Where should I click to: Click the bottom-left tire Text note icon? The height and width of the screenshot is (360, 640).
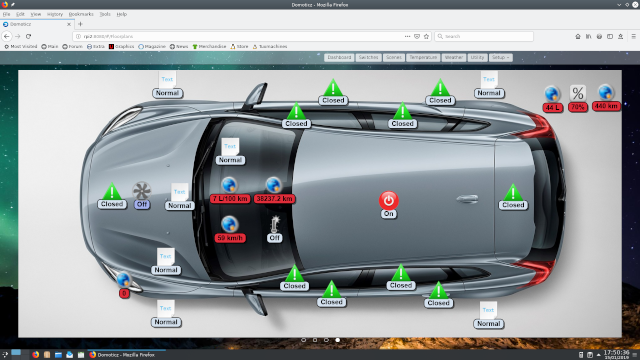point(165,308)
